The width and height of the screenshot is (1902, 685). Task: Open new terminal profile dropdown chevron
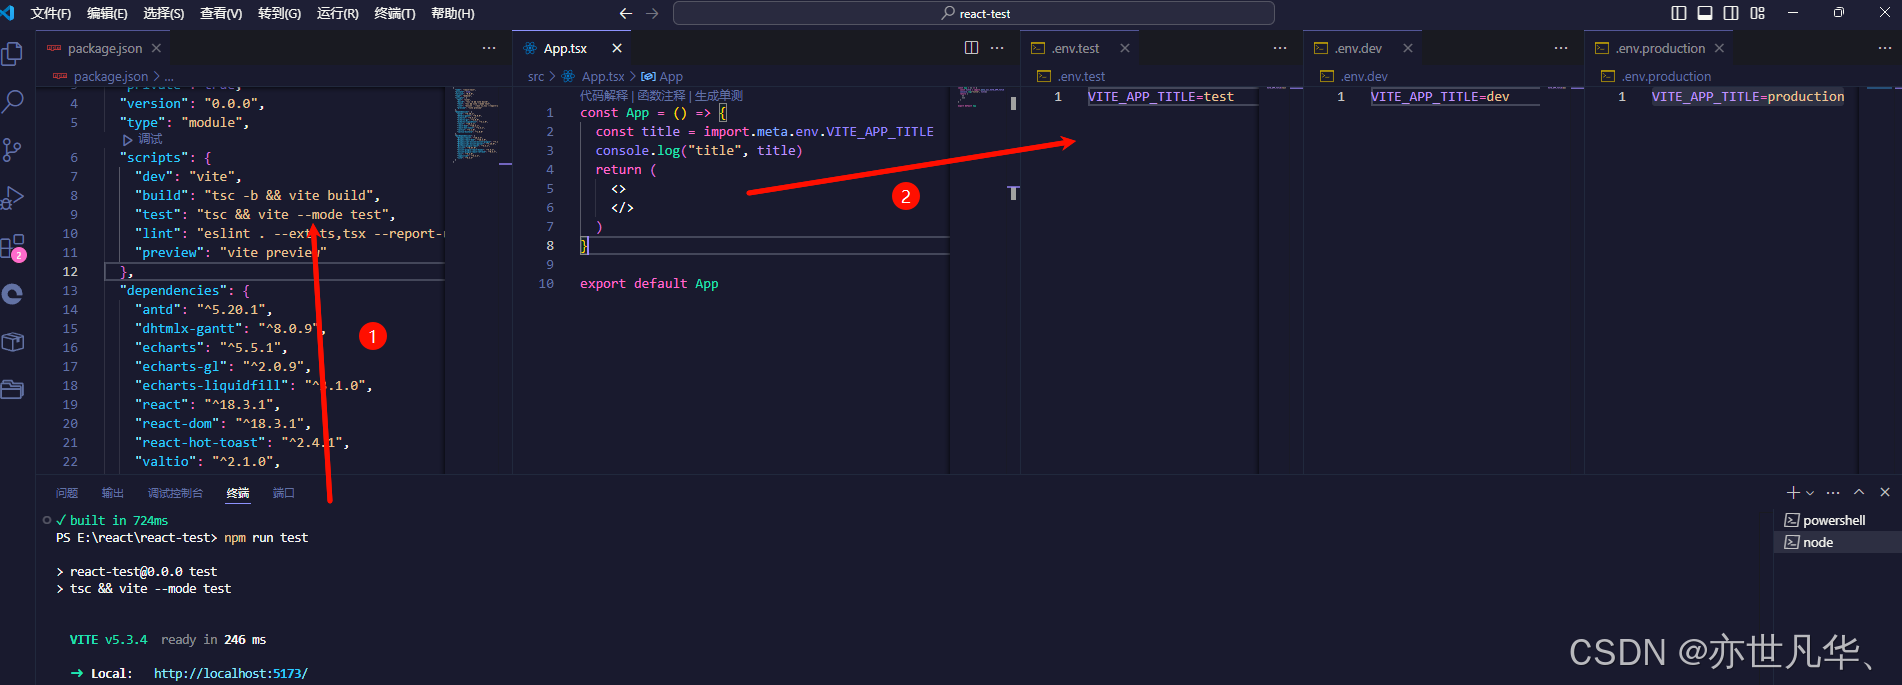(x=1810, y=493)
